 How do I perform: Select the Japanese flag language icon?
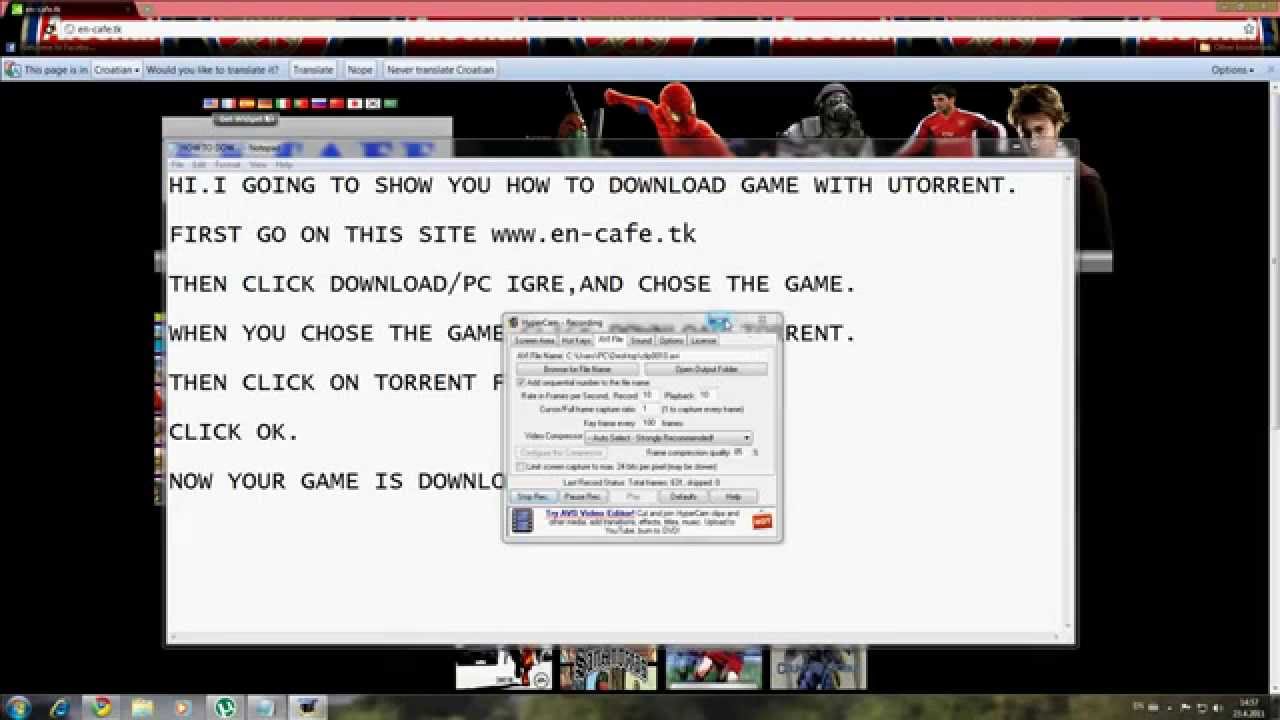point(355,103)
